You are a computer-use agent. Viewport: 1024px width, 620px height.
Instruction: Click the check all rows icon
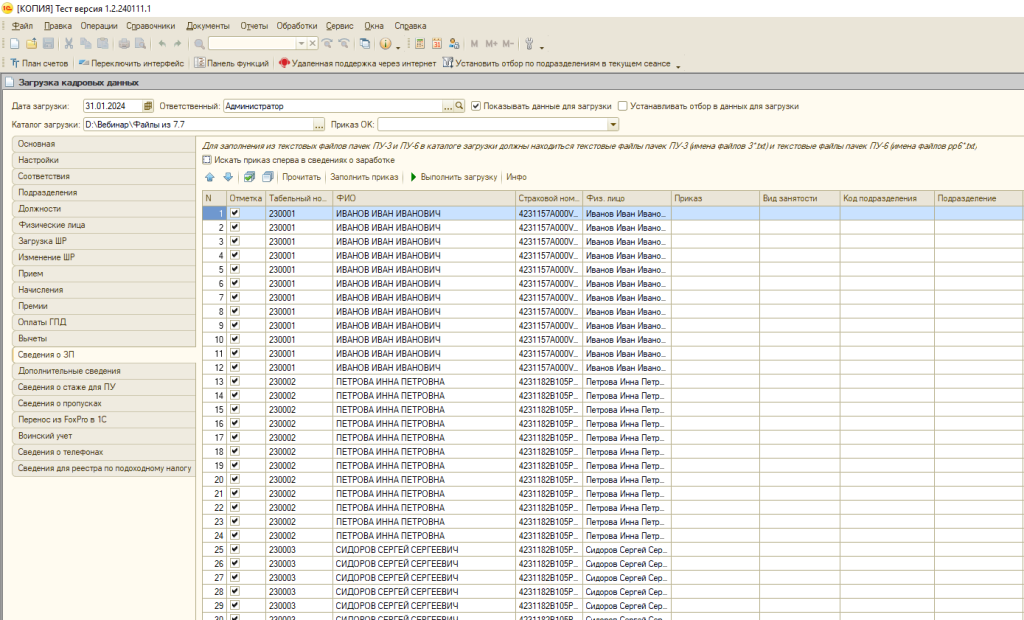point(248,177)
